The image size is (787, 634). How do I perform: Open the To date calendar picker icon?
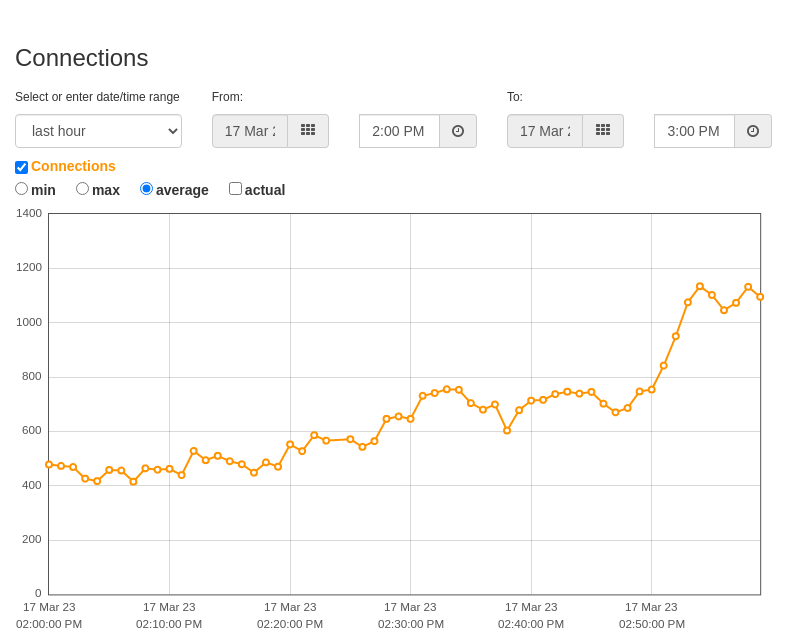click(603, 131)
